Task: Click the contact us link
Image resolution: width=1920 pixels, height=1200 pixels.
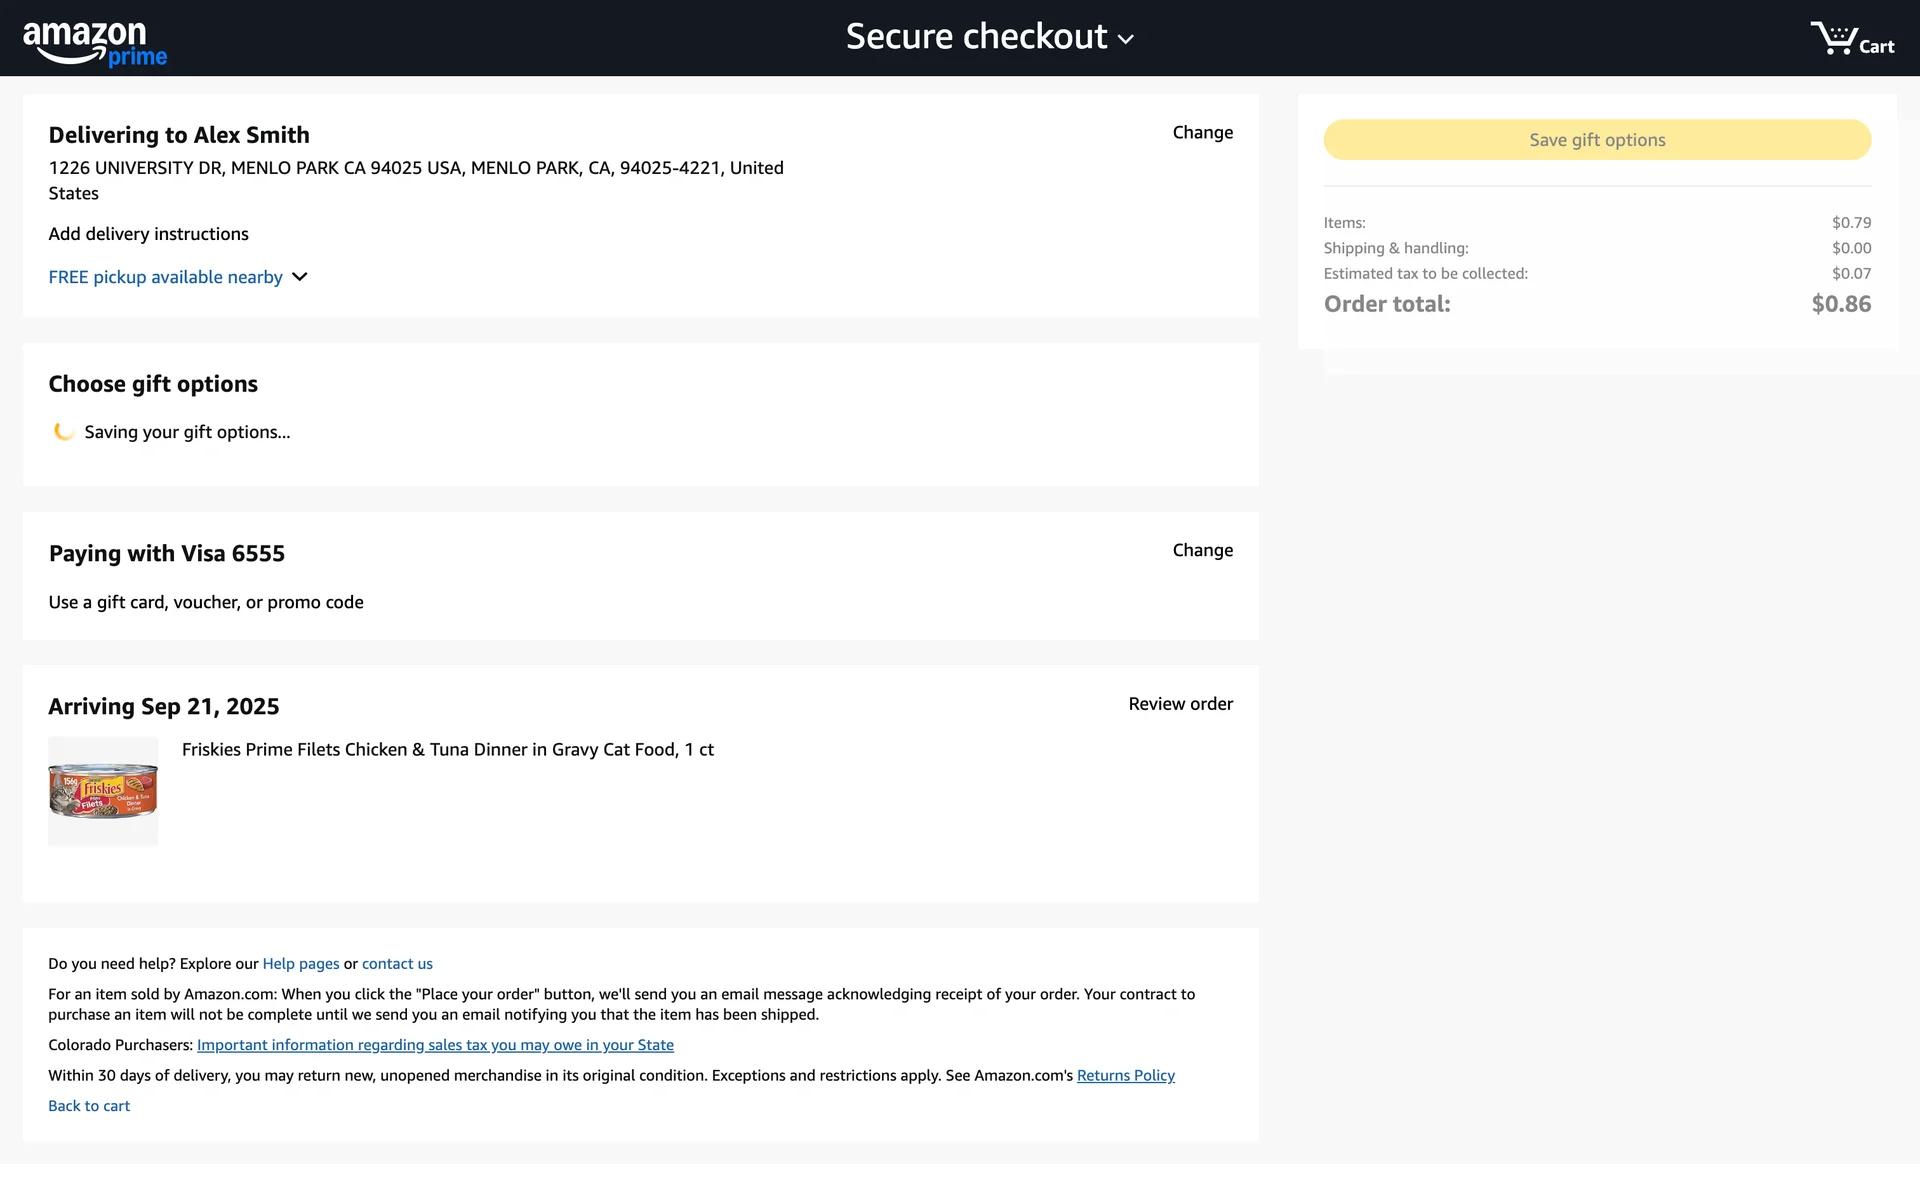Action: click(x=397, y=964)
